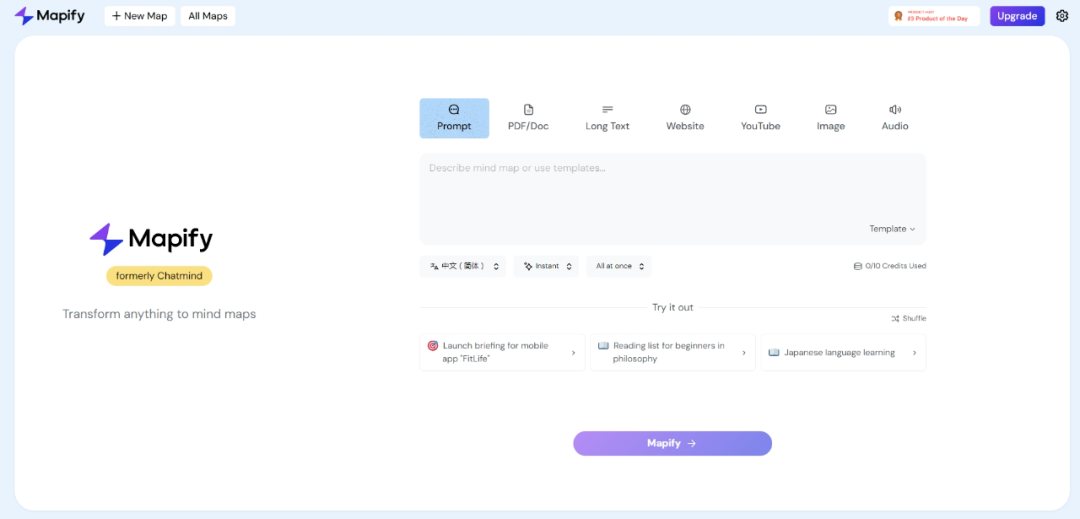1080x519 pixels.
Task: Open the Template dropdown
Action: (x=892, y=229)
